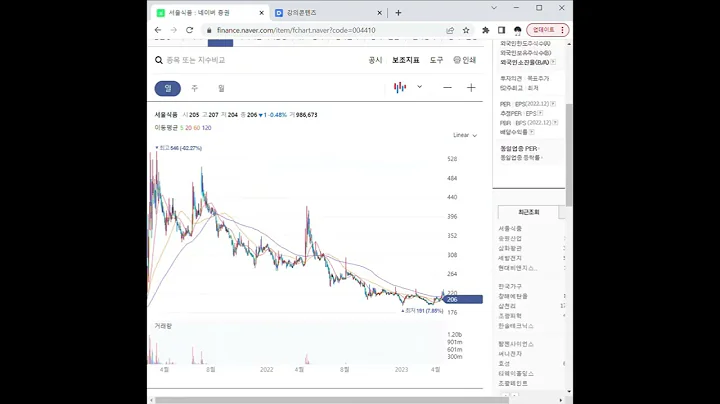Open 서울식품 in recent list
The height and width of the screenshot is (404, 720).
(510, 229)
